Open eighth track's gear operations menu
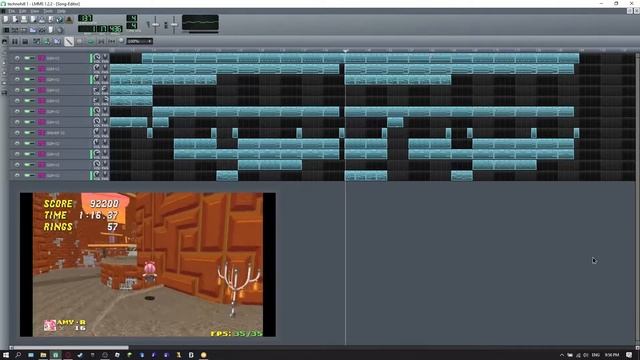 17,133
